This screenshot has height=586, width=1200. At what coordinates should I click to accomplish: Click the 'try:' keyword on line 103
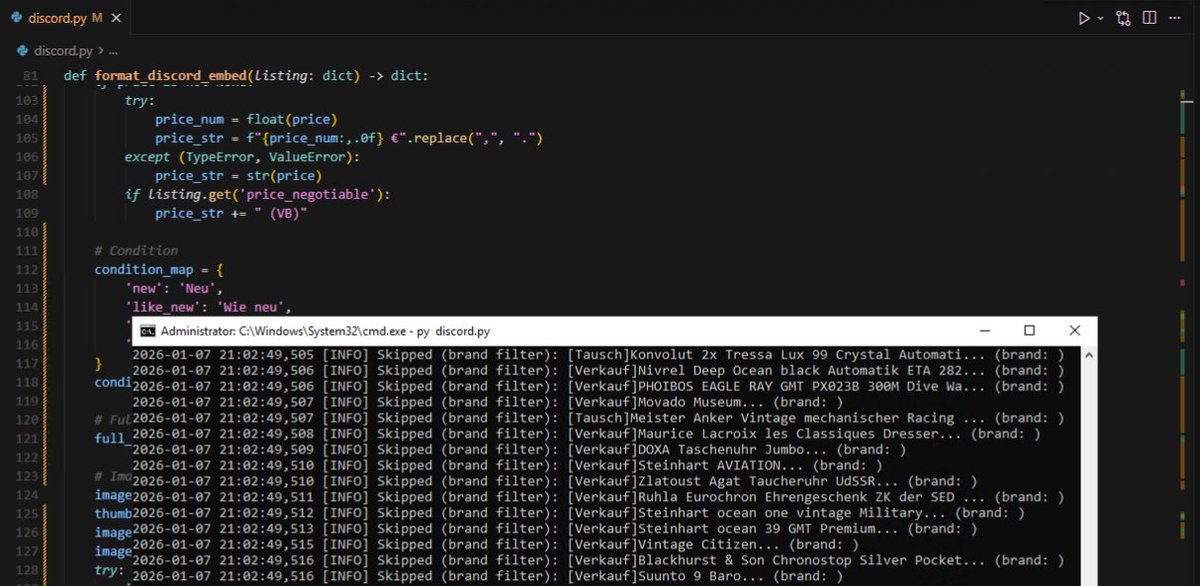click(139, 100)
